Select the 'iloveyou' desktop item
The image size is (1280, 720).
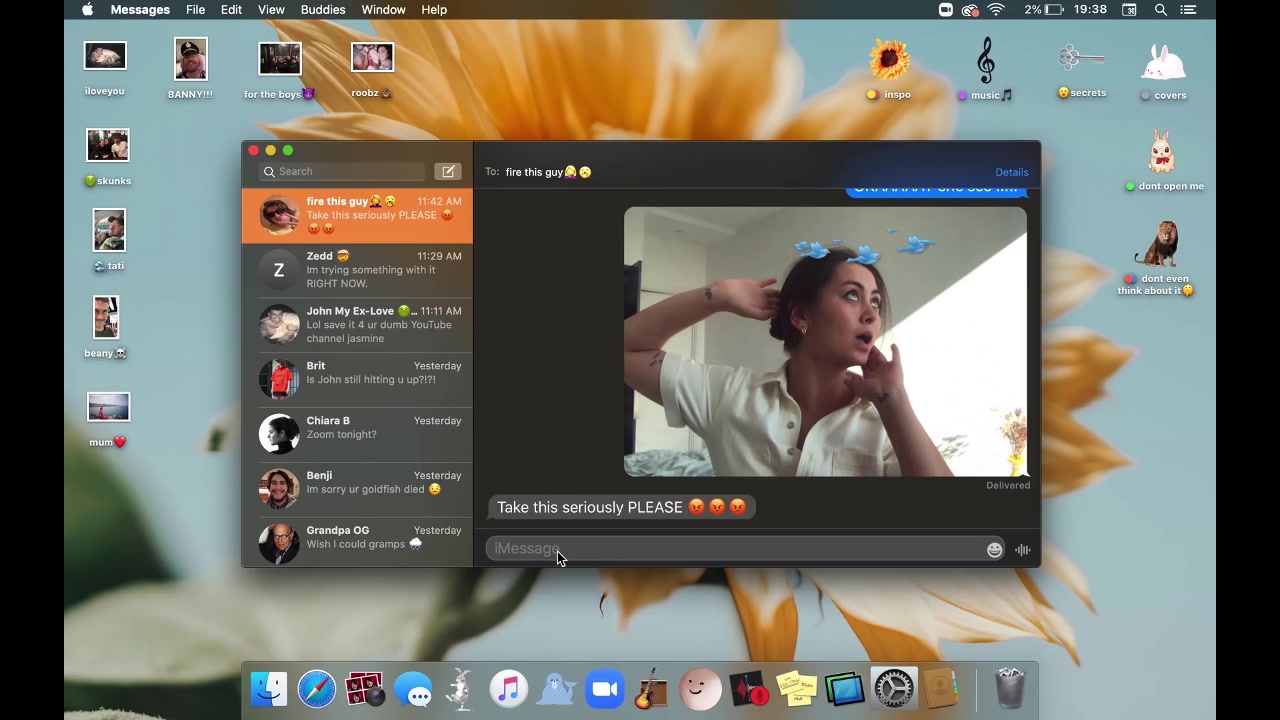105,68
